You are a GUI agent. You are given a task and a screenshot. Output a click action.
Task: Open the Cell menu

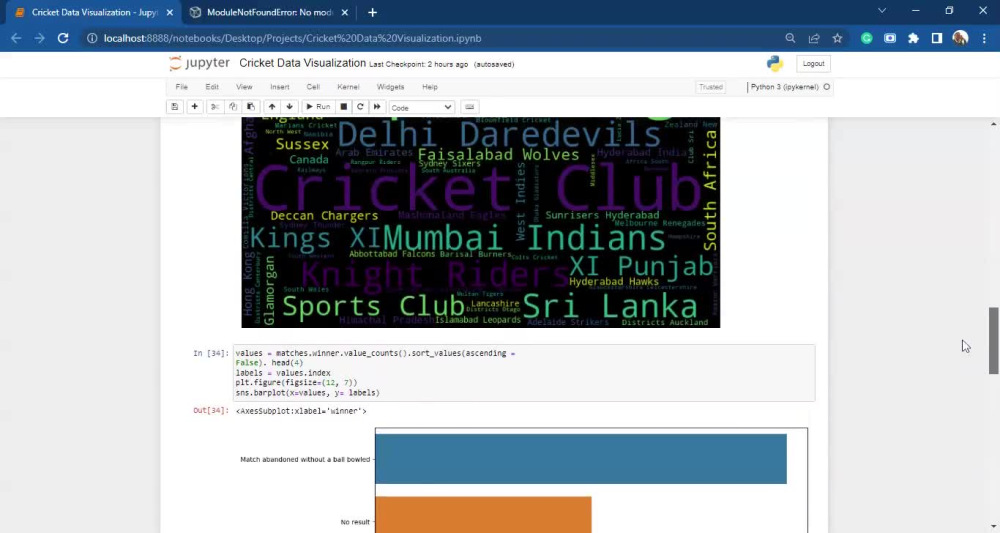pos(312,87)
